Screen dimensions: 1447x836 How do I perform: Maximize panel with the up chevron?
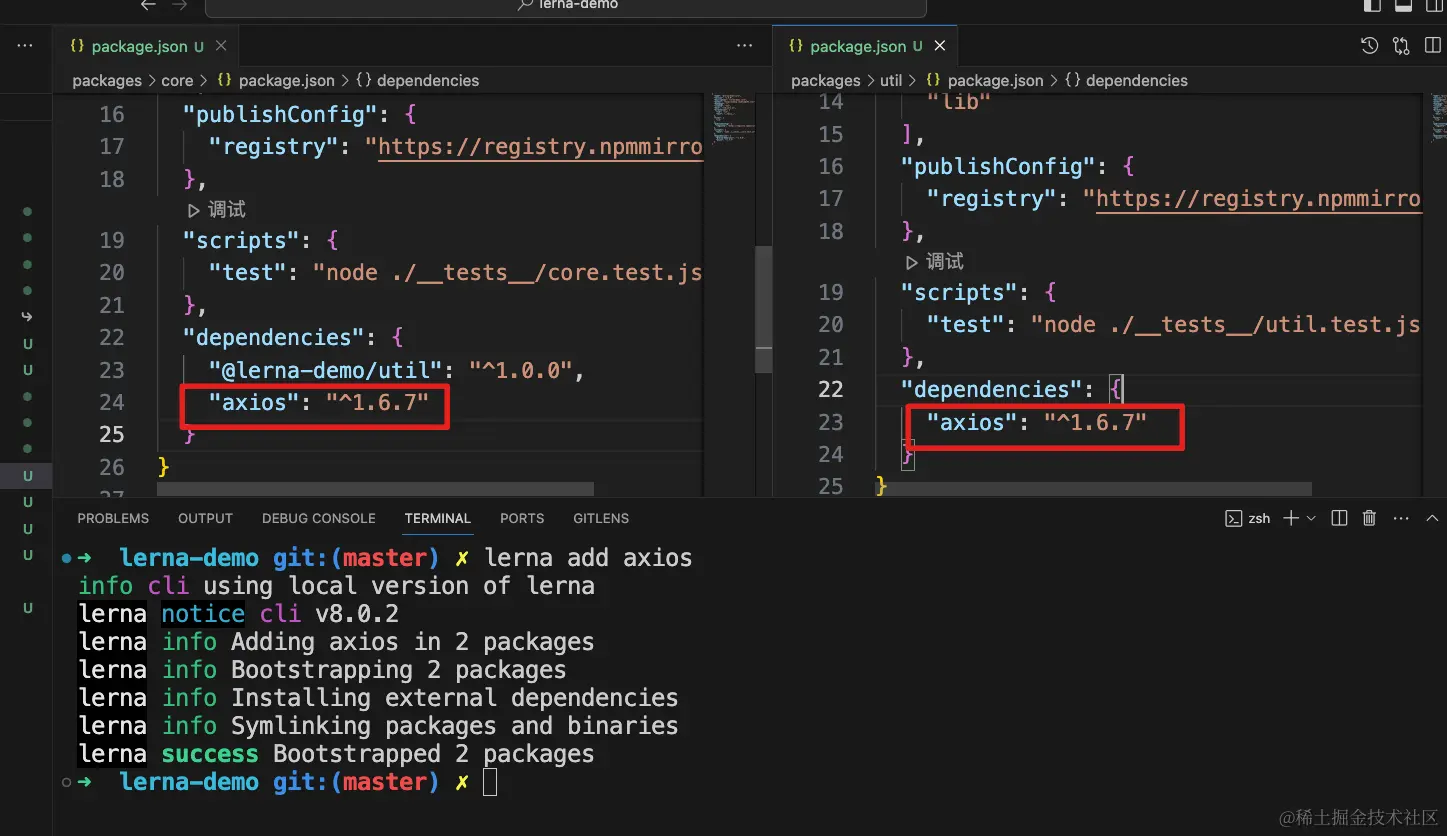[x=1433, y=518]
